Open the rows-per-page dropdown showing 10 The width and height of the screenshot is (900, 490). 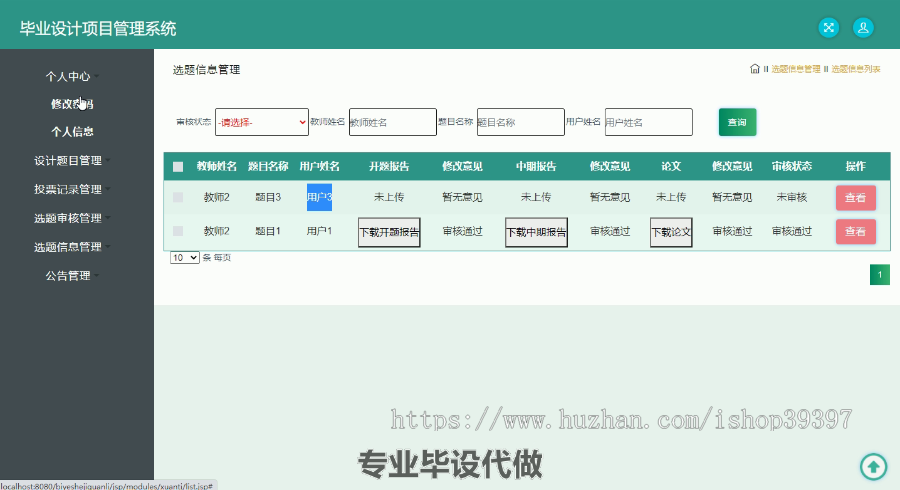[184, 258]
